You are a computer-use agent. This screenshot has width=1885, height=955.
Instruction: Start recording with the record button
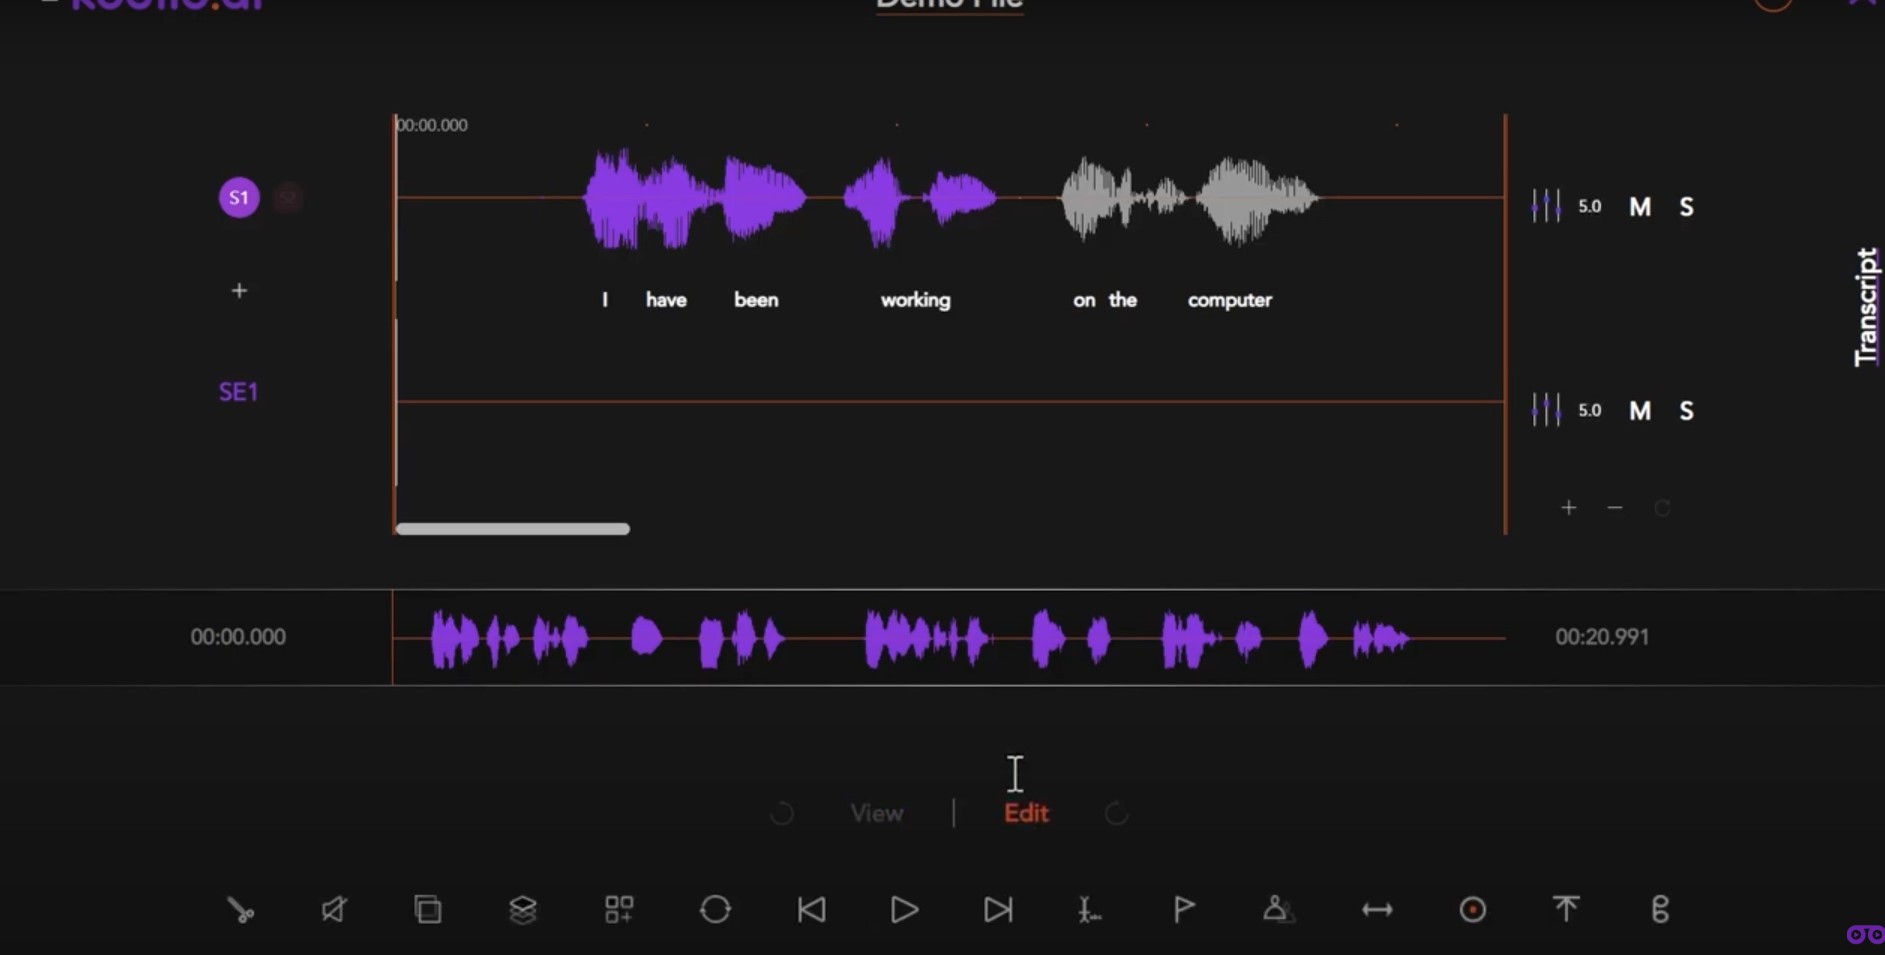click(1472, 910)
